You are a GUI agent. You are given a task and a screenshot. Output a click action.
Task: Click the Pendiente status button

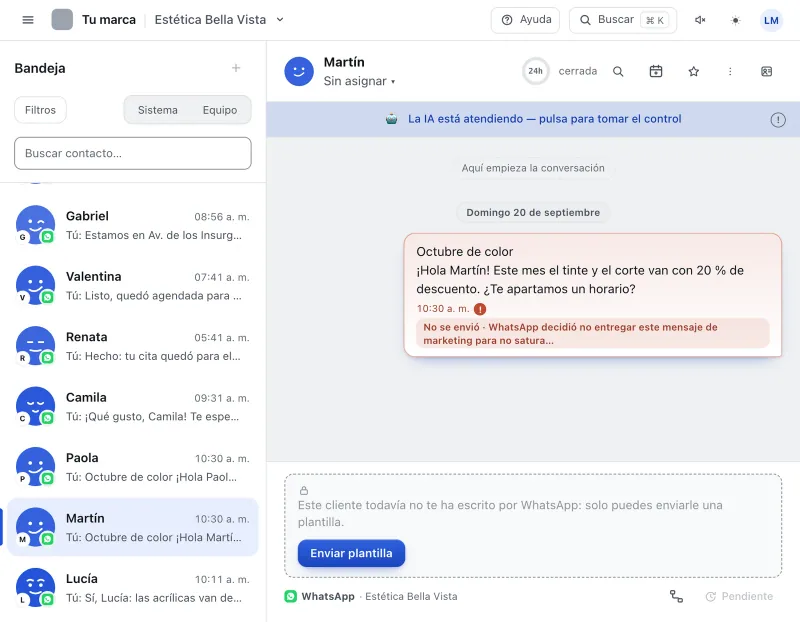pos(739,596)
